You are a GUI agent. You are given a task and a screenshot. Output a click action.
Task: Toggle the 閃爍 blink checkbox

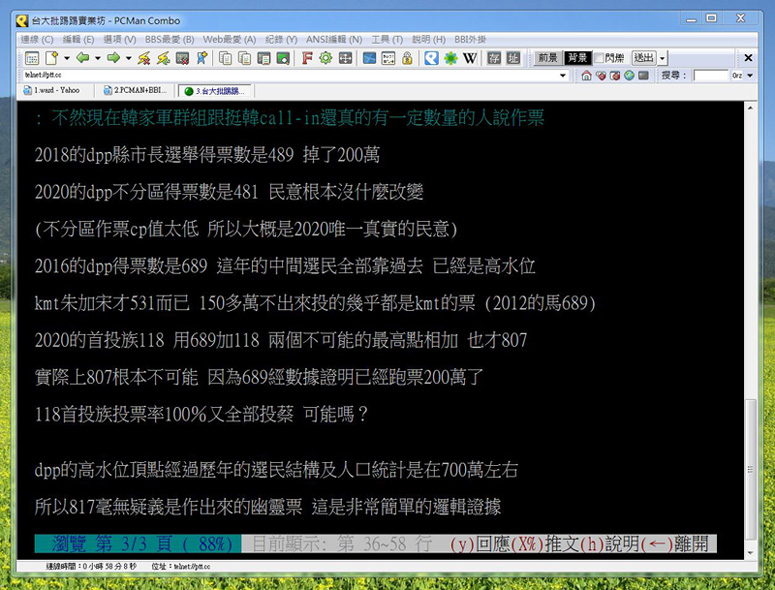pyautogui.click(x=600, y=58)
